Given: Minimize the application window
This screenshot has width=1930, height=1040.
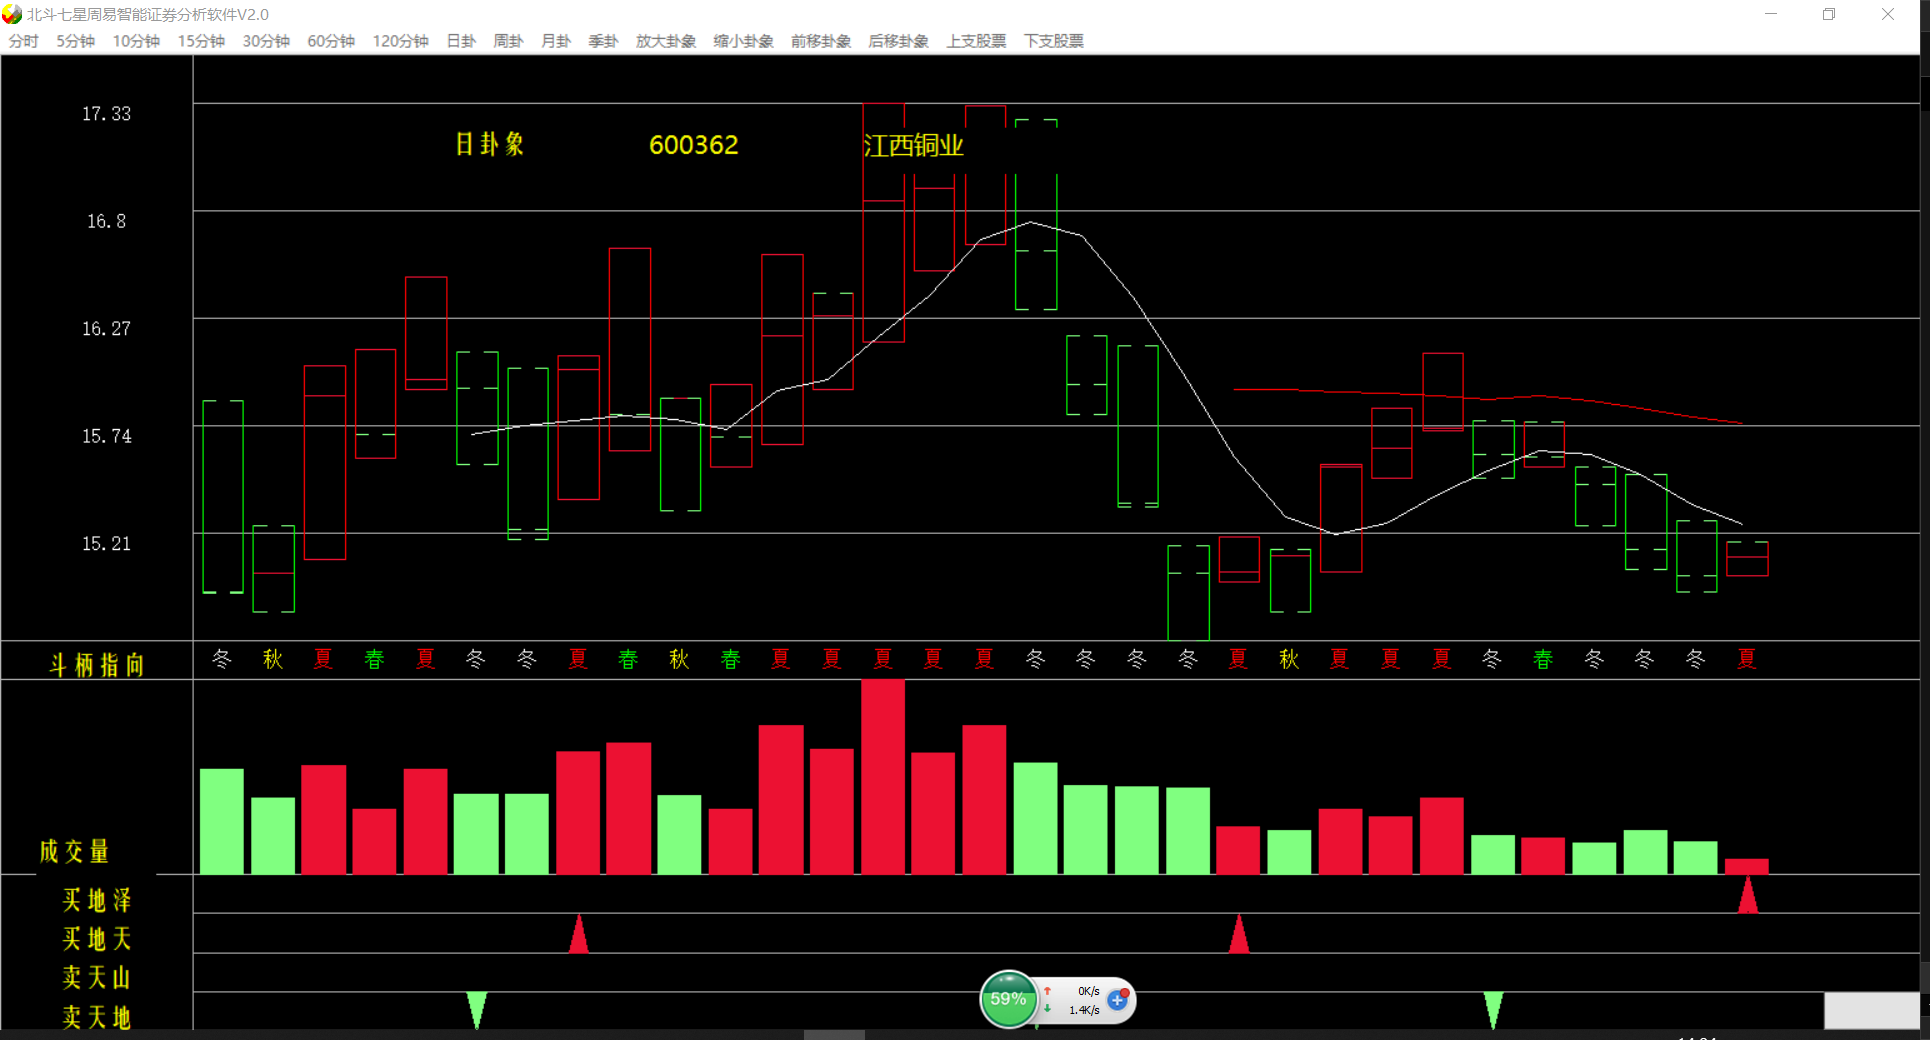Looking at the screenshot, I should (x=1771, y=14).
